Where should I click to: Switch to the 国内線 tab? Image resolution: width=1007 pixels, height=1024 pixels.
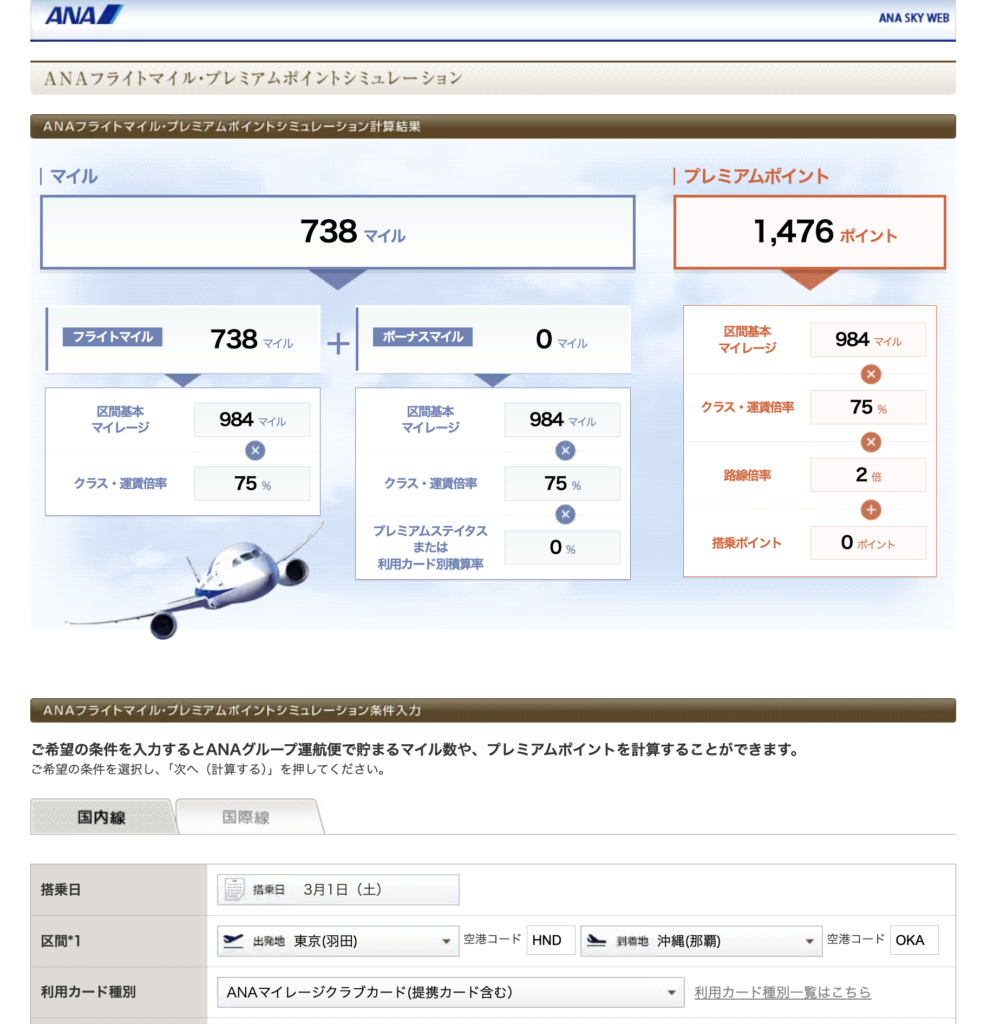102,817
